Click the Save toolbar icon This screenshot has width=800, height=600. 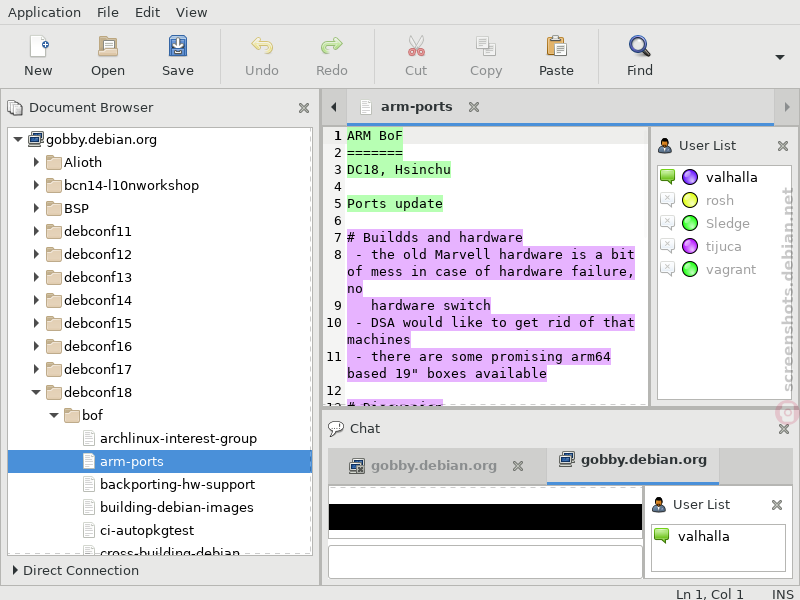tap(178, 46)
